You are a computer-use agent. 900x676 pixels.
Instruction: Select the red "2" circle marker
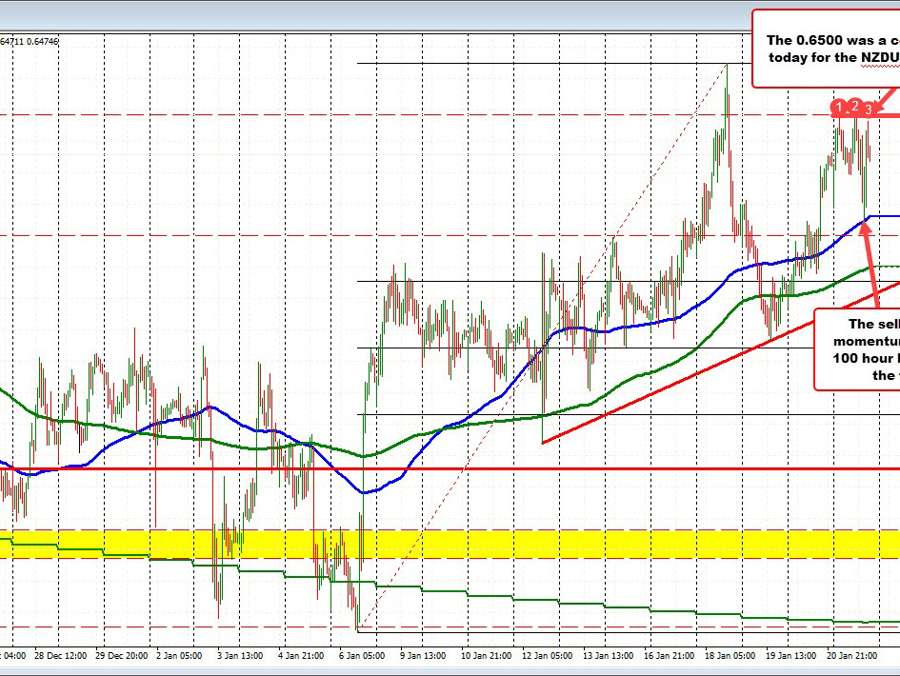(854, 105)
